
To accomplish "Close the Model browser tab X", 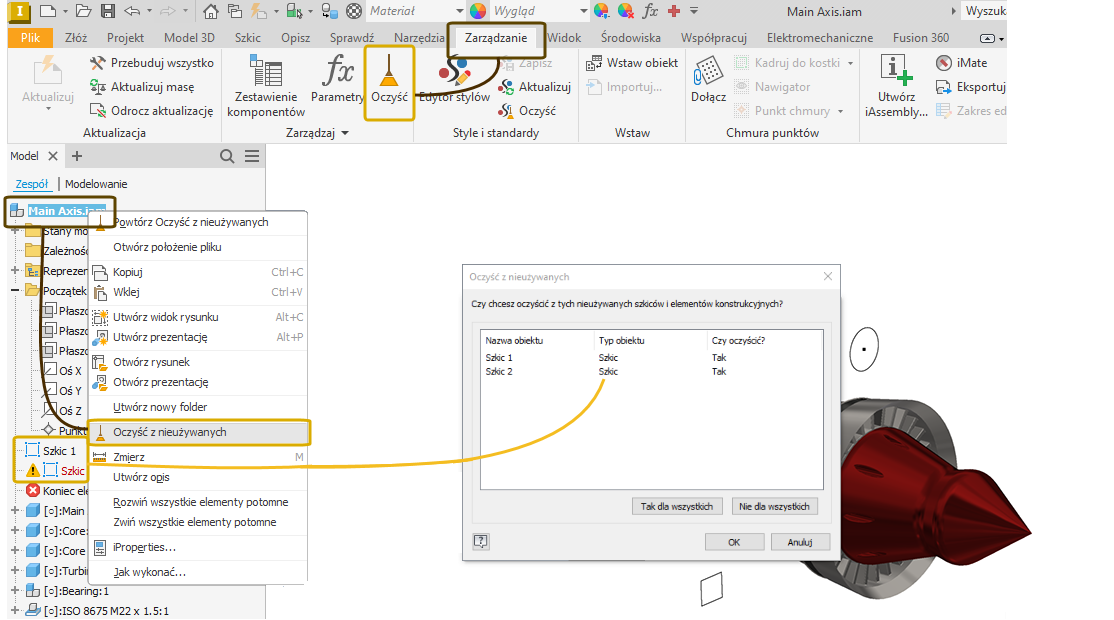I will tap(53, 156).
